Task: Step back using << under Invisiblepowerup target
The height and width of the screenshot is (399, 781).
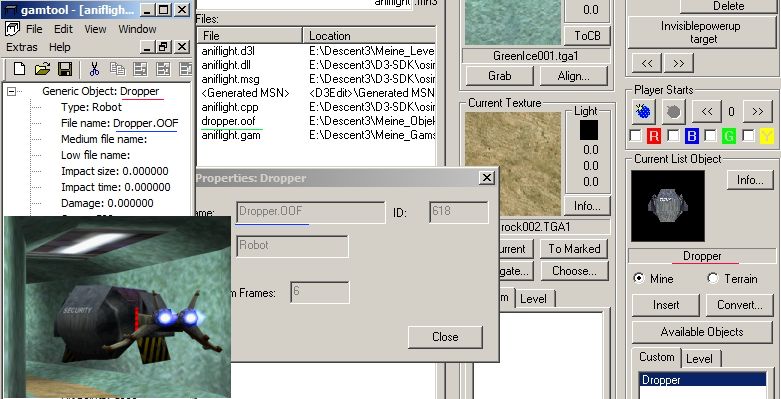Action: pos(647,63)
